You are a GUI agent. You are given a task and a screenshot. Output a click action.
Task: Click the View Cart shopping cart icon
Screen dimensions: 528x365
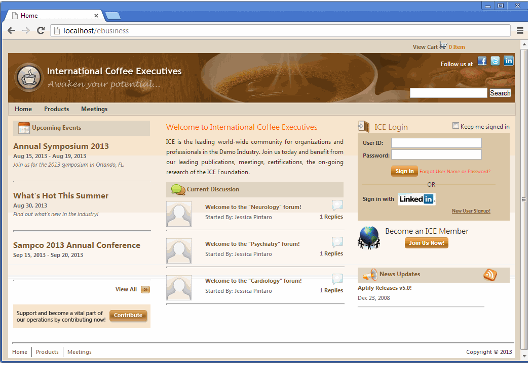tap(443, 45)
